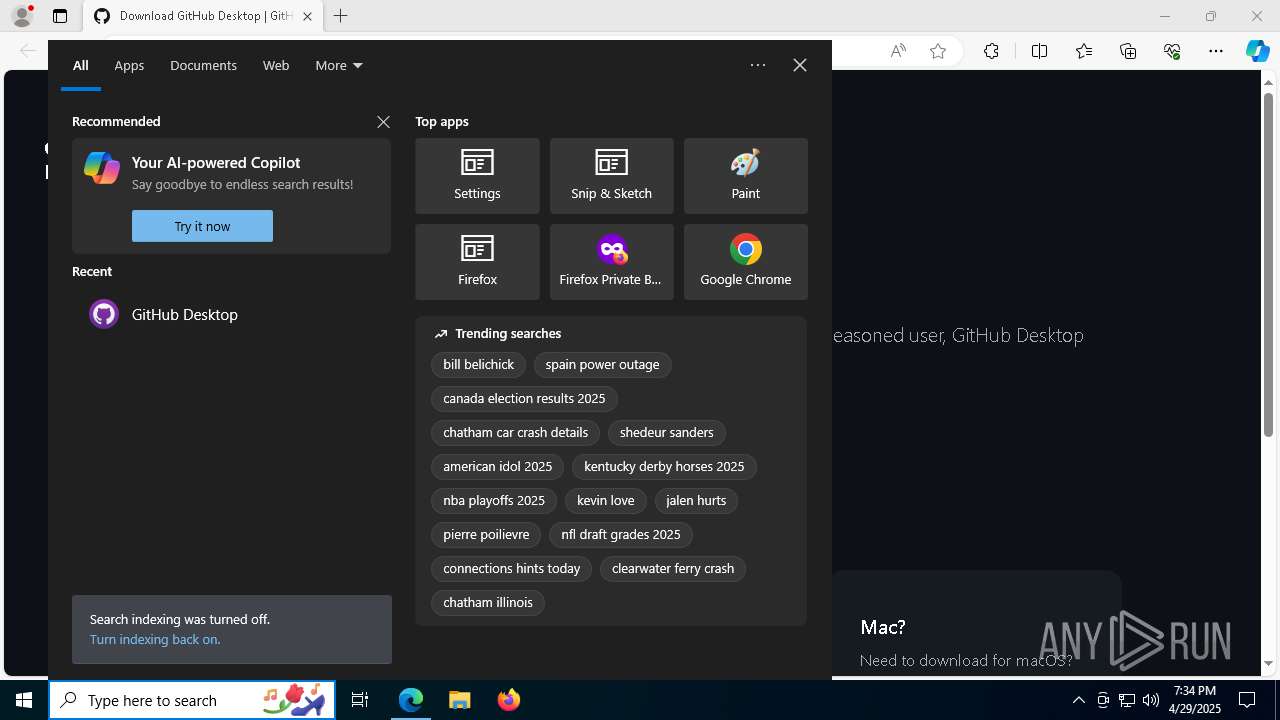Click the Windows Start button
This screenshot has width=1280, height=720.
coord(24,700)
